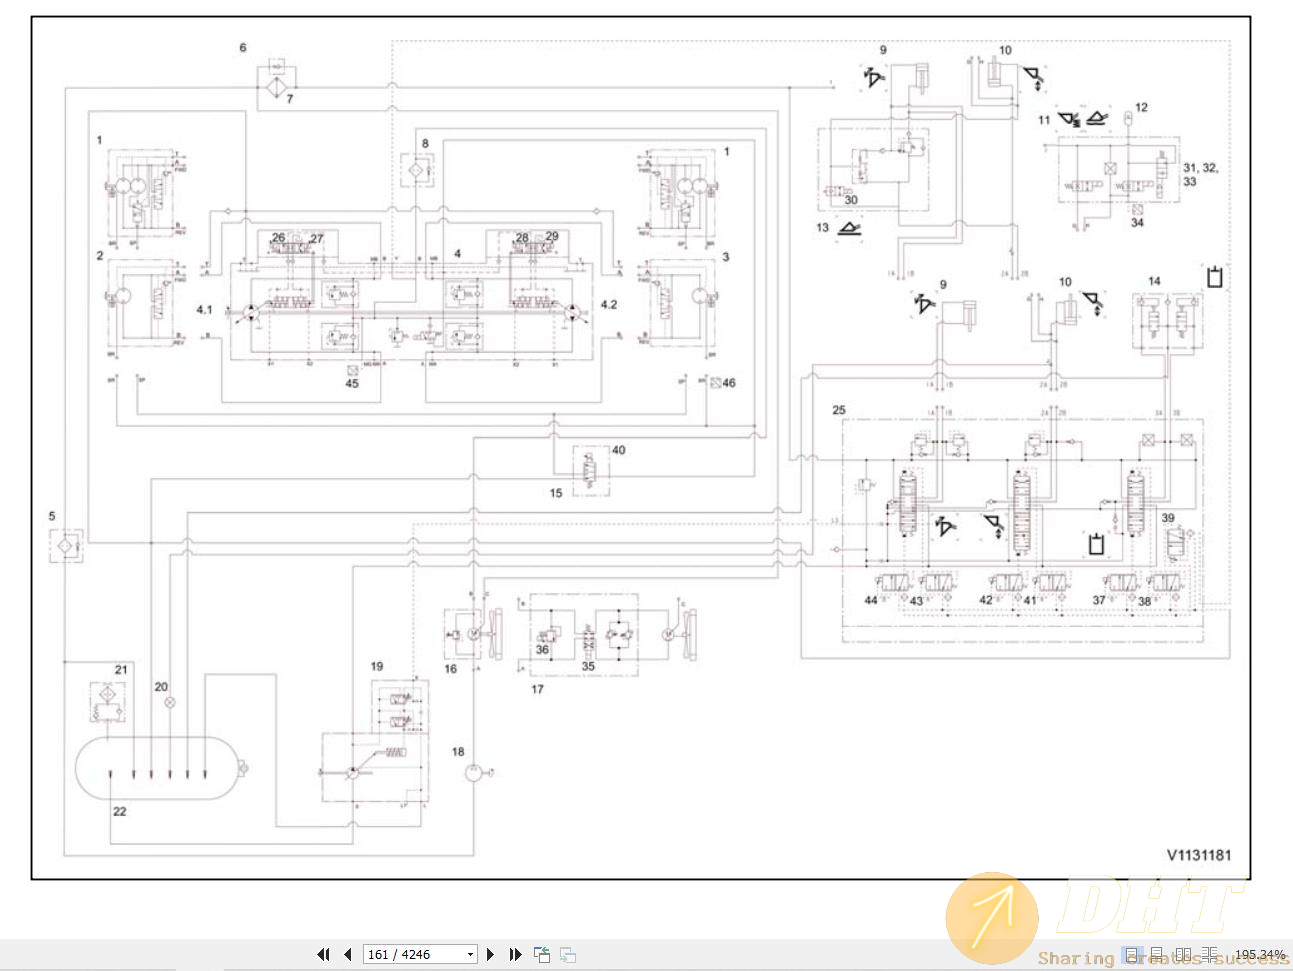Click component number 39 in the valve block
This screenshot has height=971, width=1293.
coord(1168,518)
